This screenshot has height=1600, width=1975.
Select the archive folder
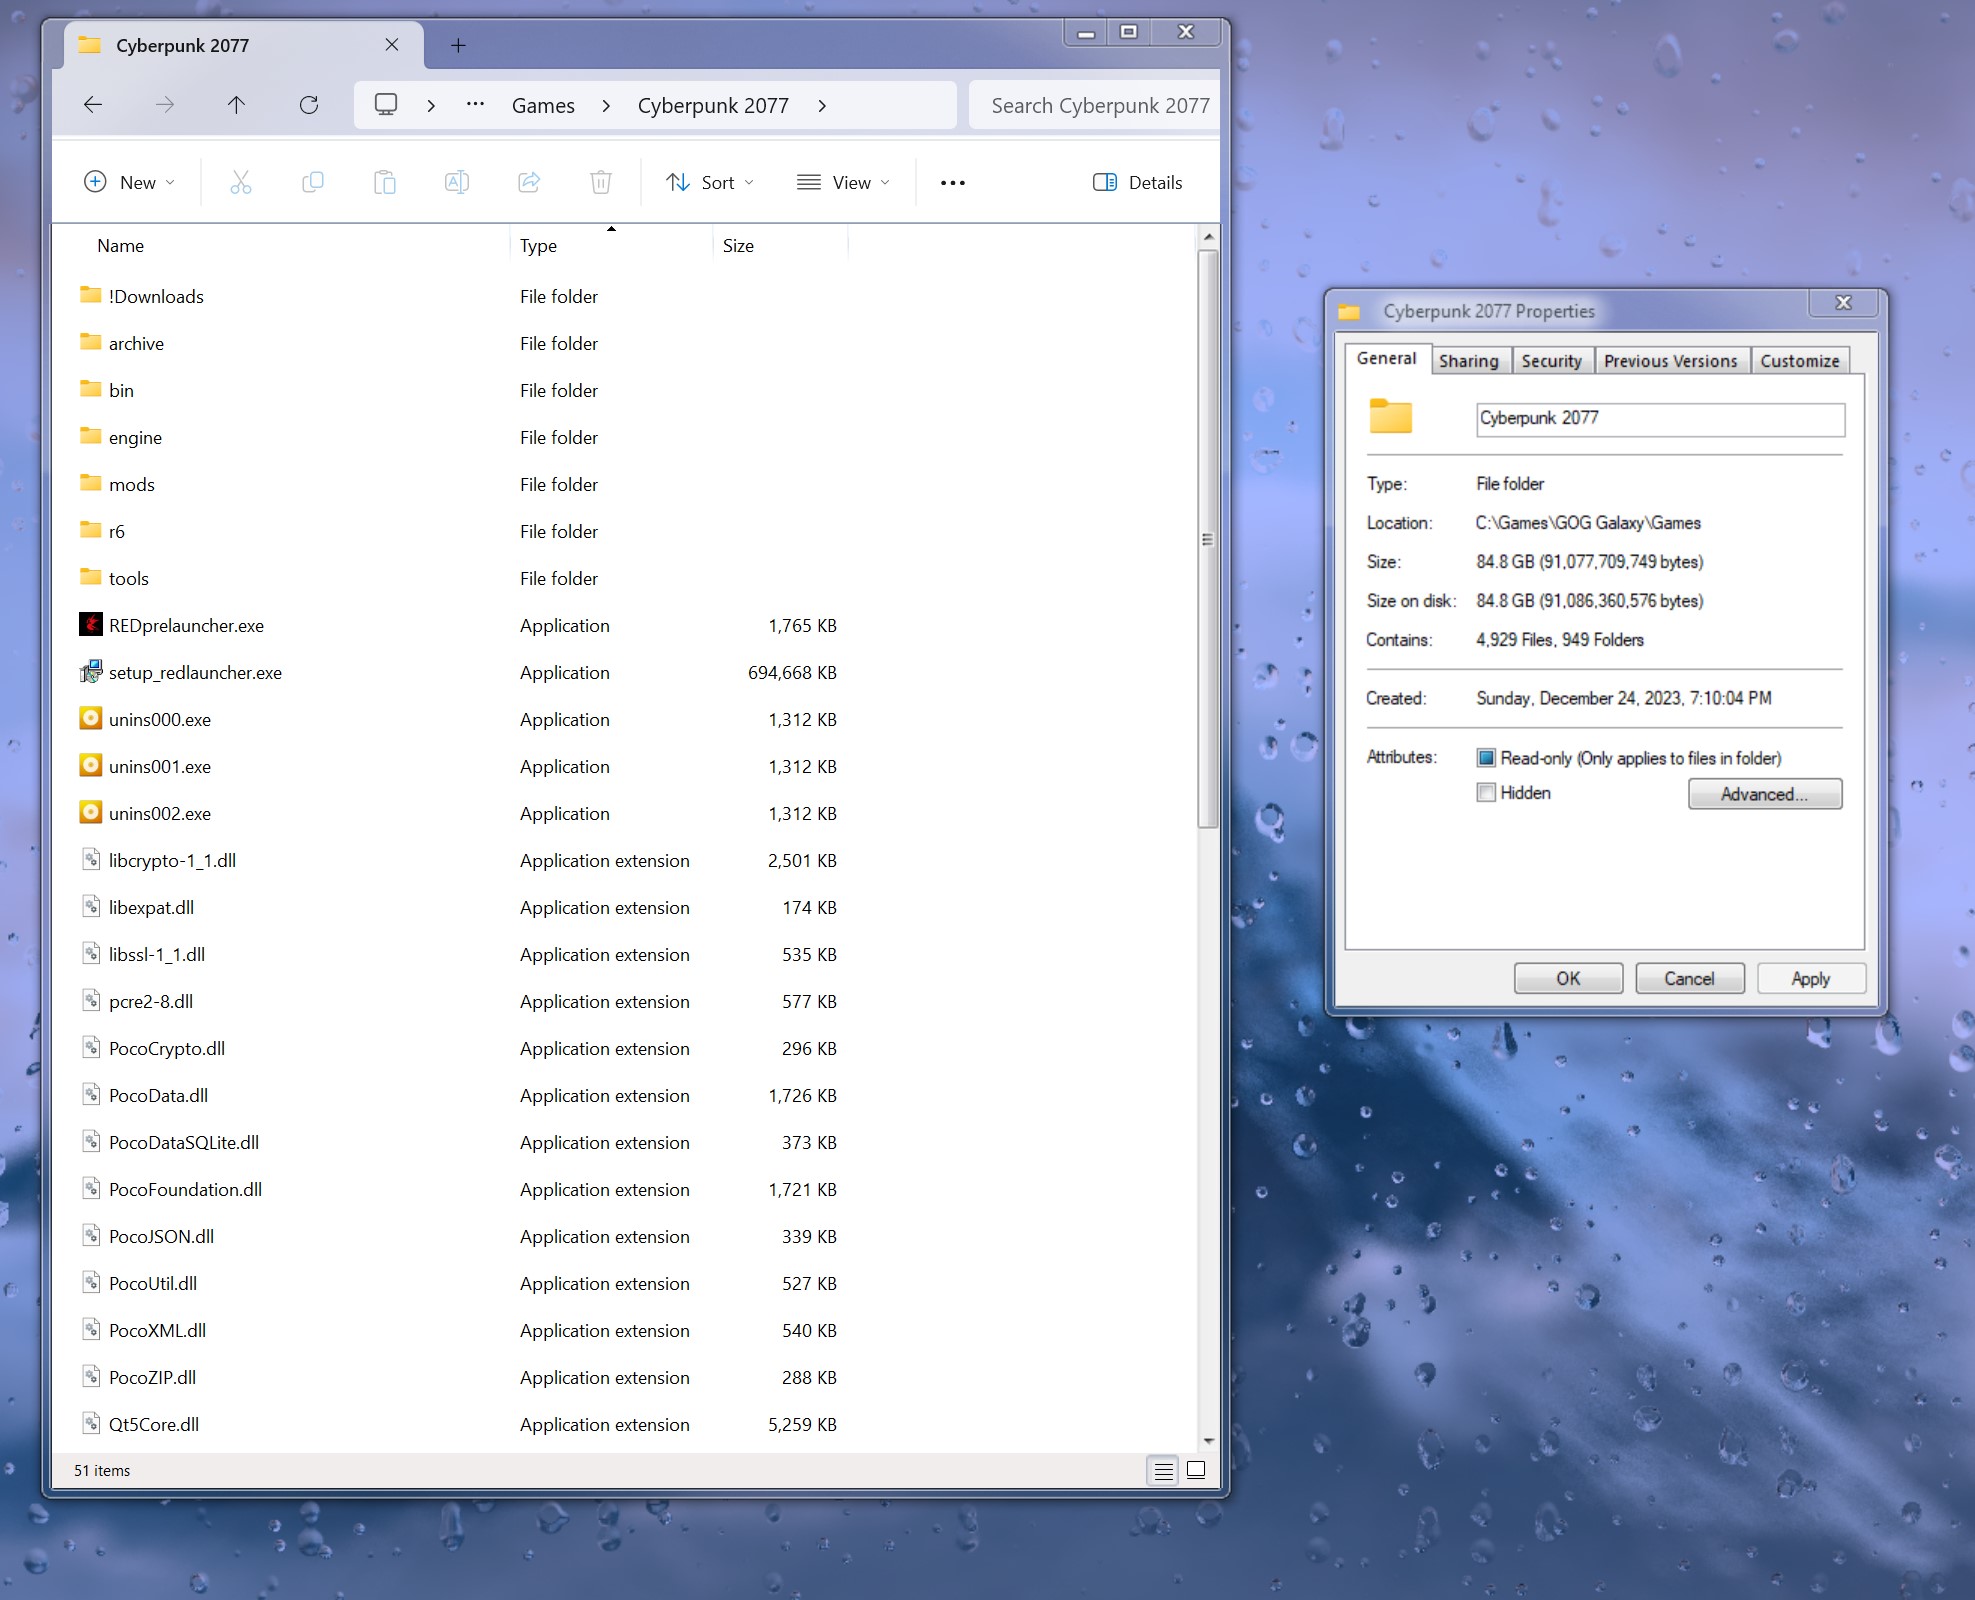[136, 343]
